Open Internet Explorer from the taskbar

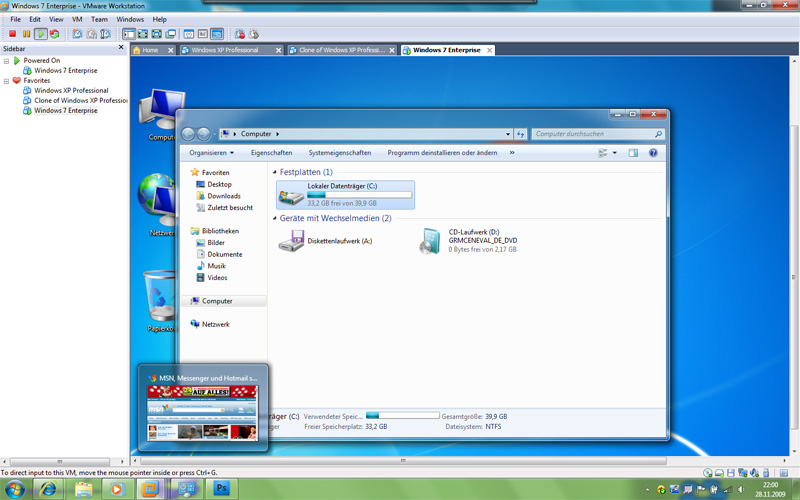[x=47, y=489]
